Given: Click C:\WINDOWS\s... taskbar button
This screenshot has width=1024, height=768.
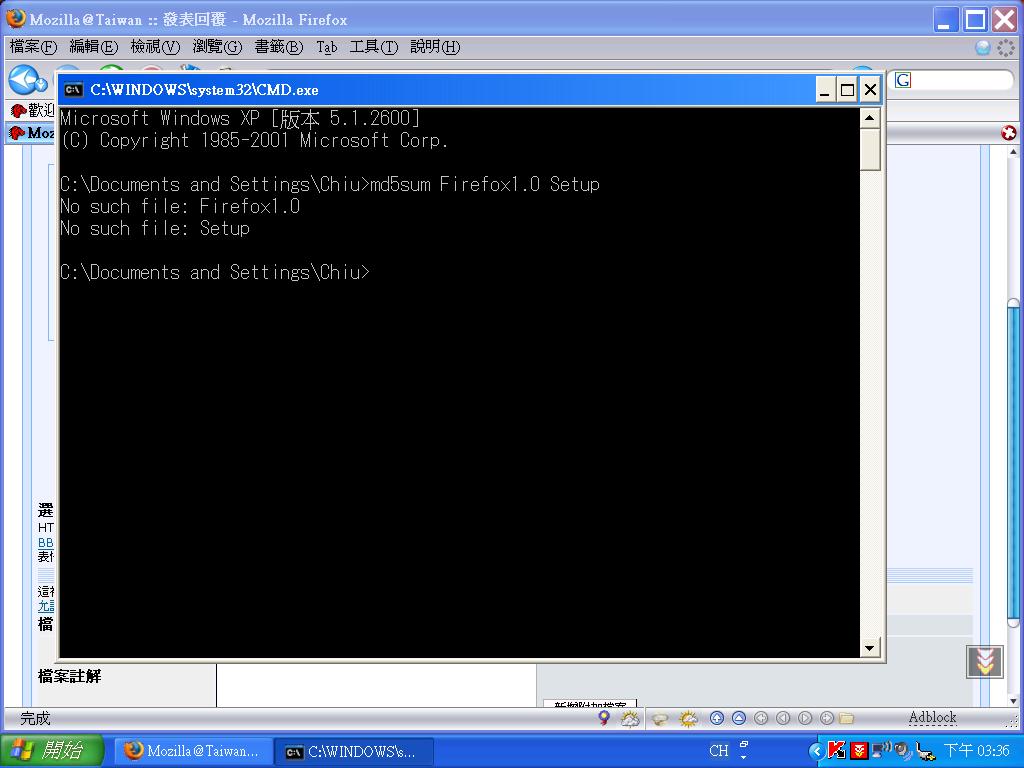Looking at the screenshot, I should click(x=354, y=752).
